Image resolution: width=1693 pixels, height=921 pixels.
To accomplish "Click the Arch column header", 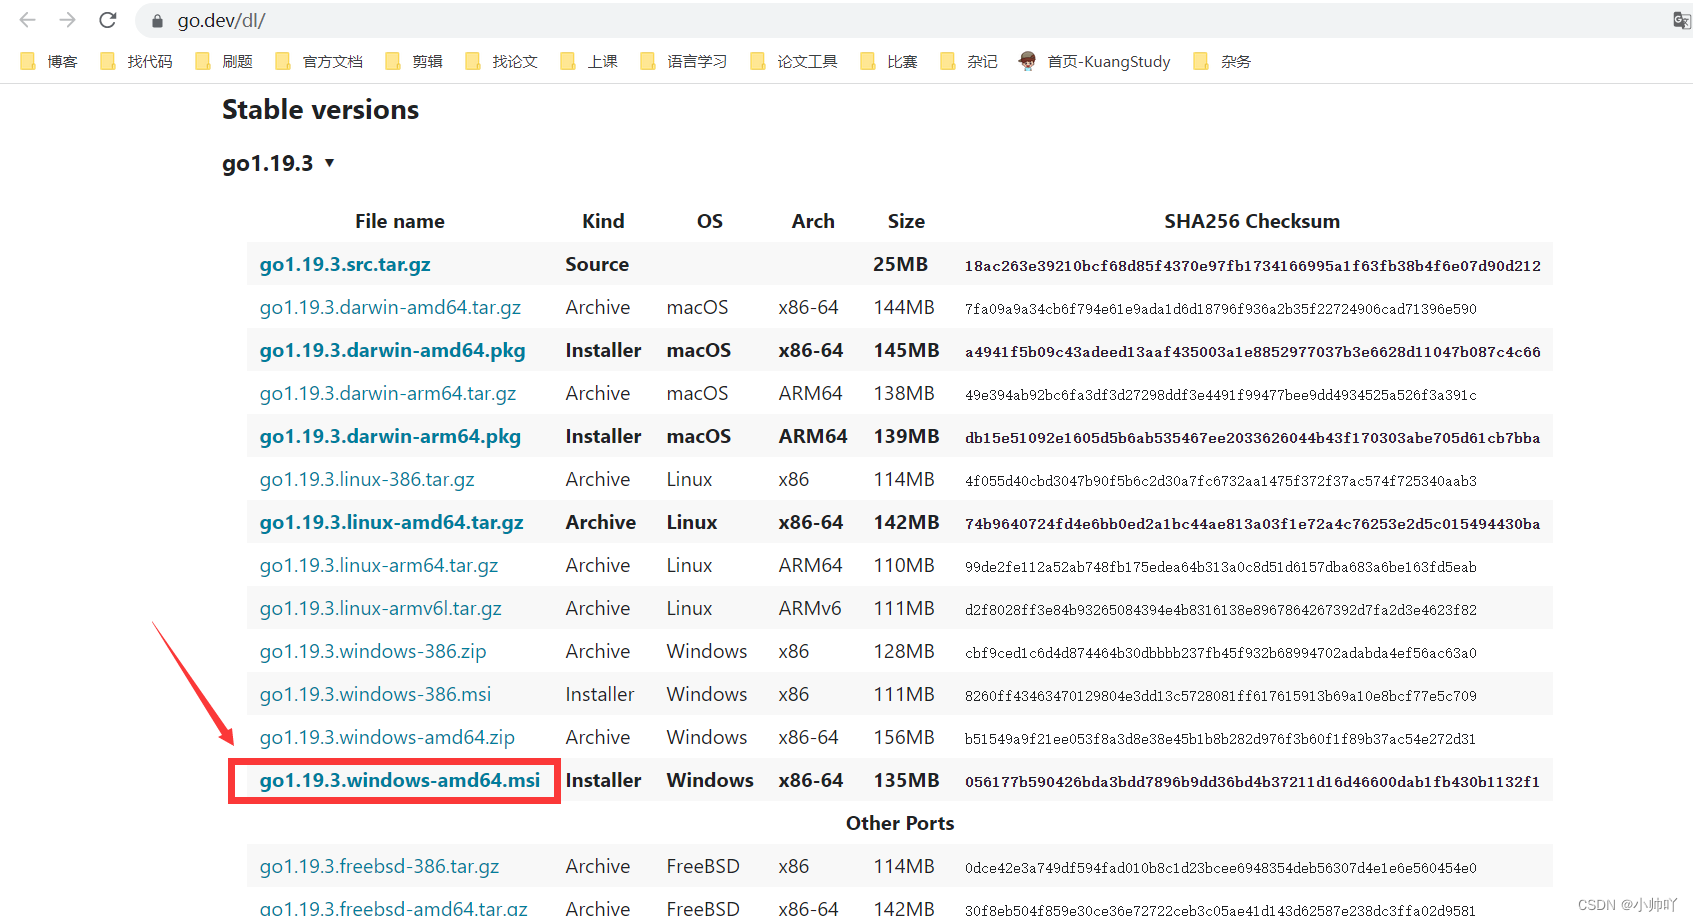I will tap(813, 221).
